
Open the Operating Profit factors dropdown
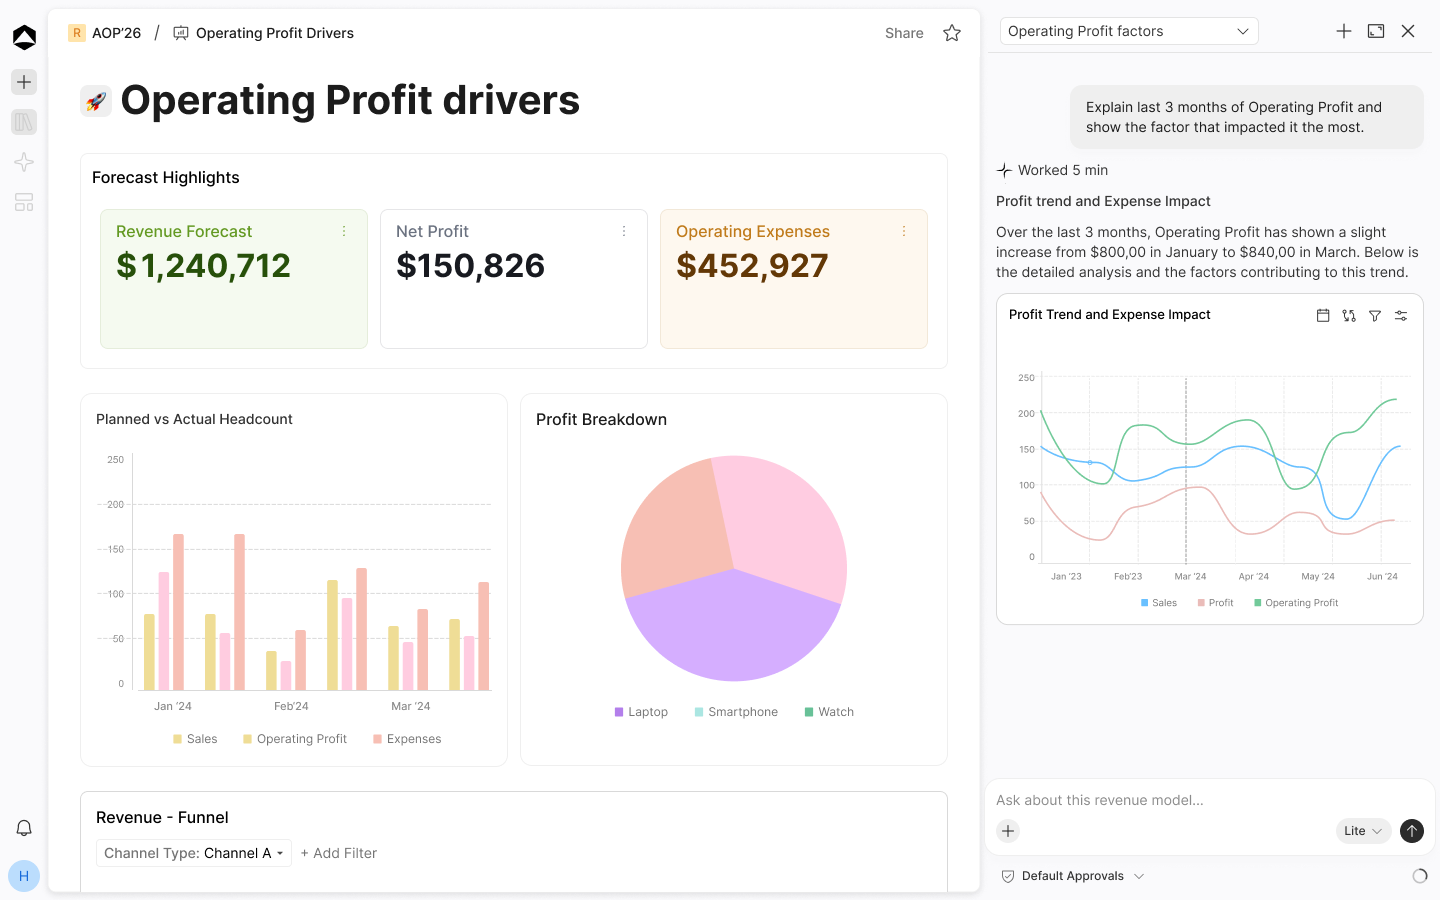(x=1129, y=31)
